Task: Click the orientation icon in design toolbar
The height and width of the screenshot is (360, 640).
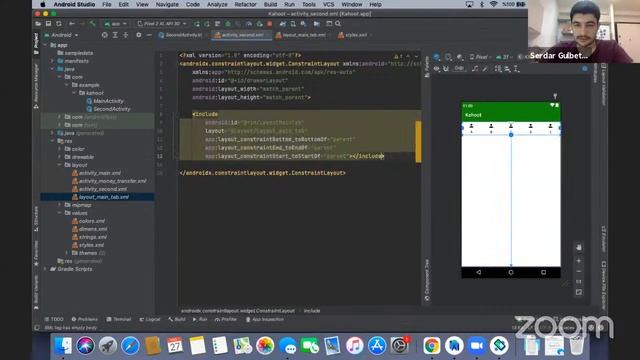Action: 449,57
